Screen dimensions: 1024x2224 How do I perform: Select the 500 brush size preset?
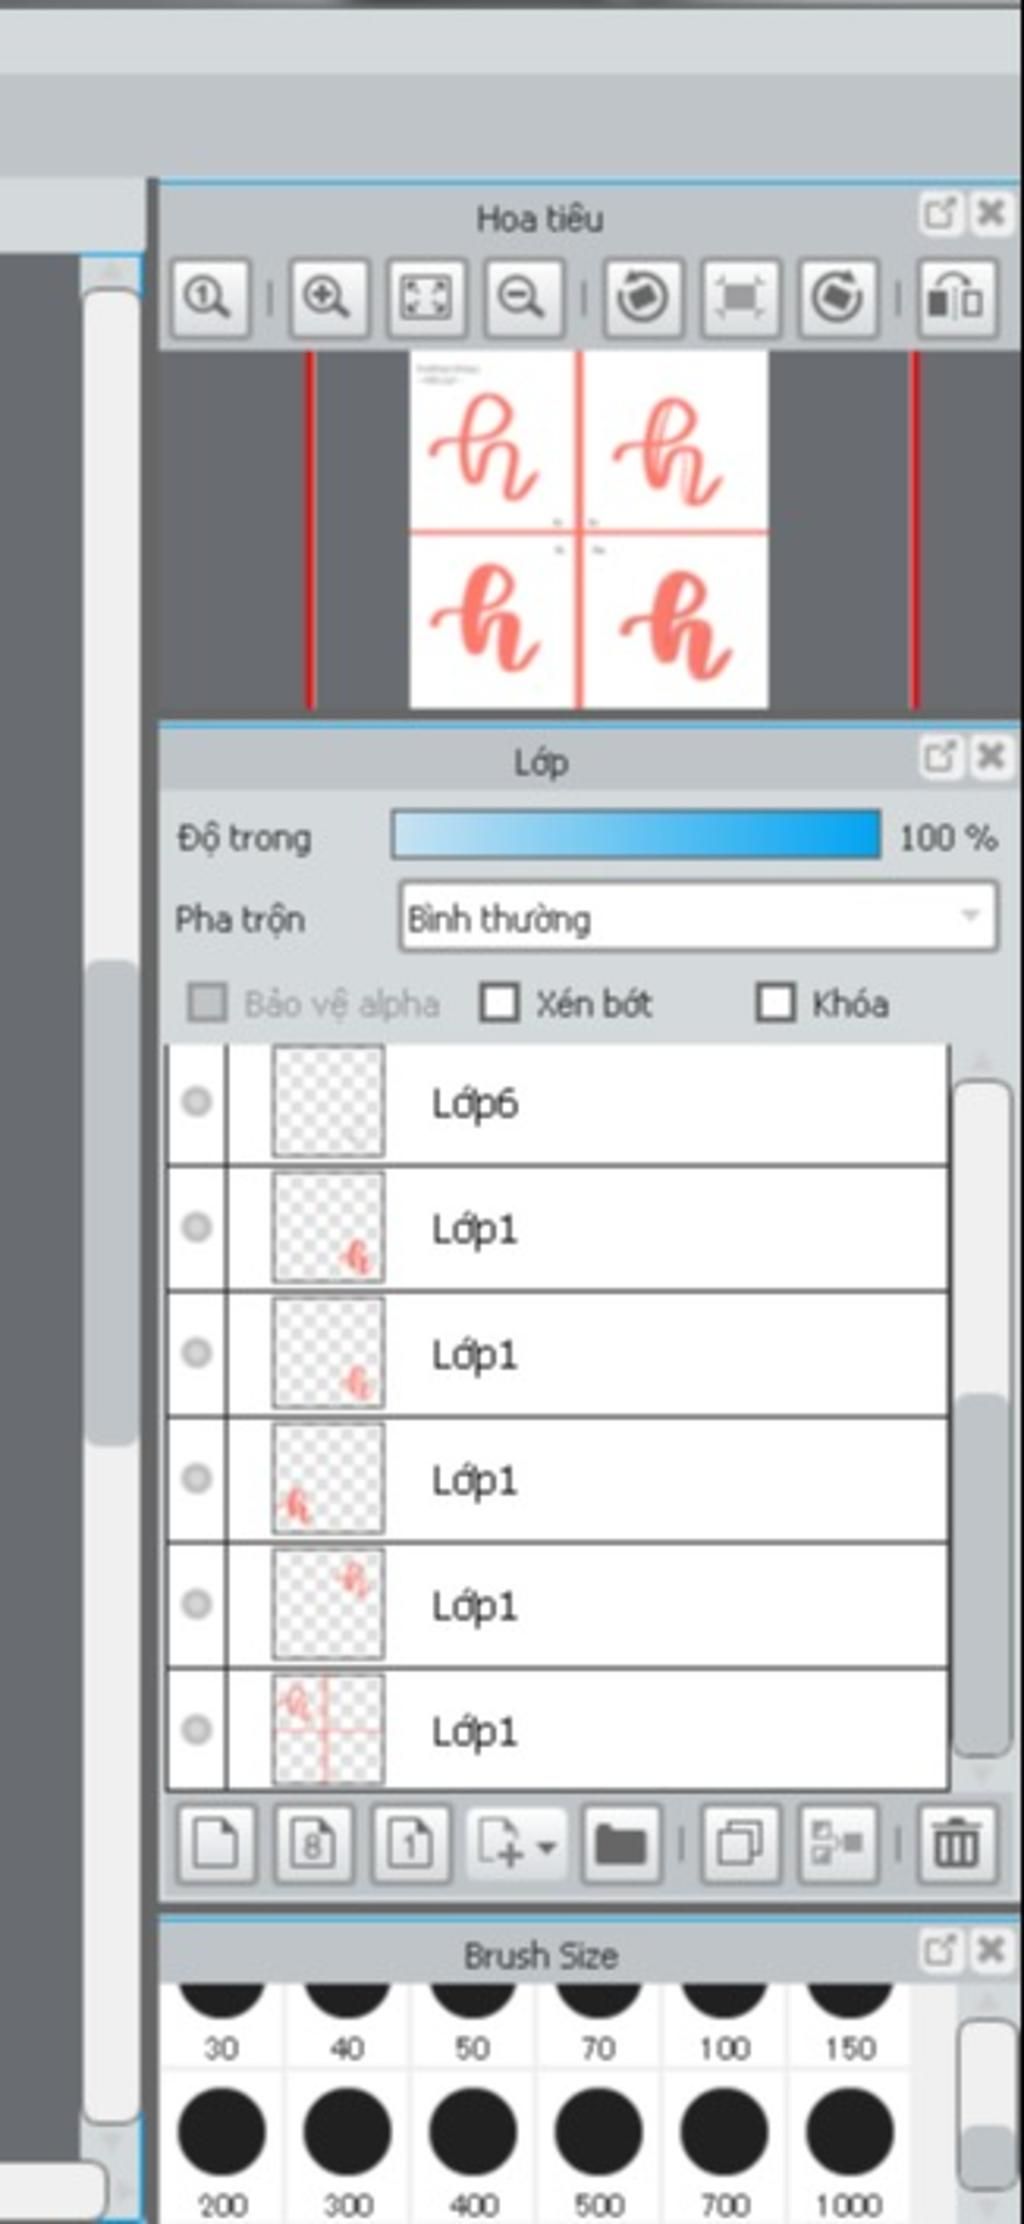pos(599,2150)
